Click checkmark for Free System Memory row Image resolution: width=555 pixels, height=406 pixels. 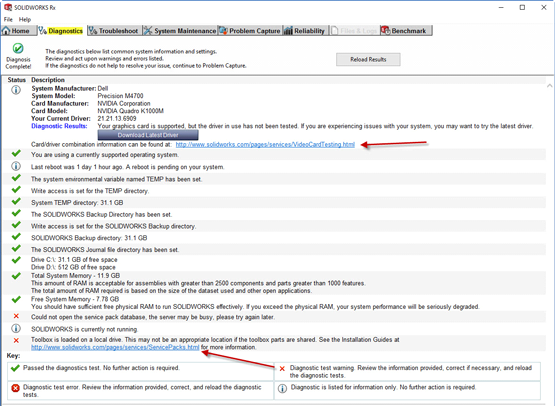16,300
